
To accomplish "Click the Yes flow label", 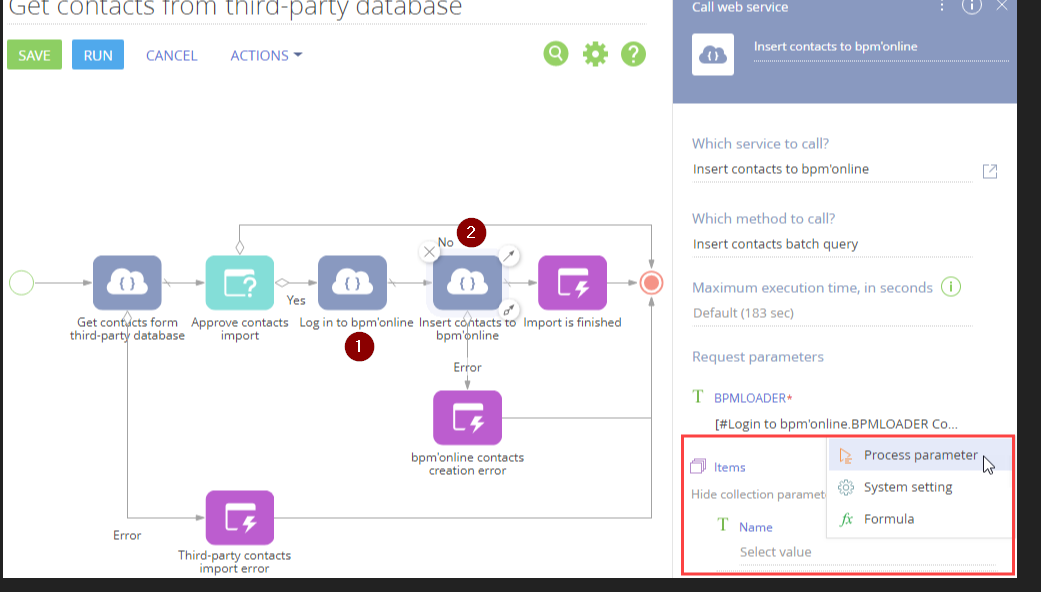I will [x=296, y=301].
